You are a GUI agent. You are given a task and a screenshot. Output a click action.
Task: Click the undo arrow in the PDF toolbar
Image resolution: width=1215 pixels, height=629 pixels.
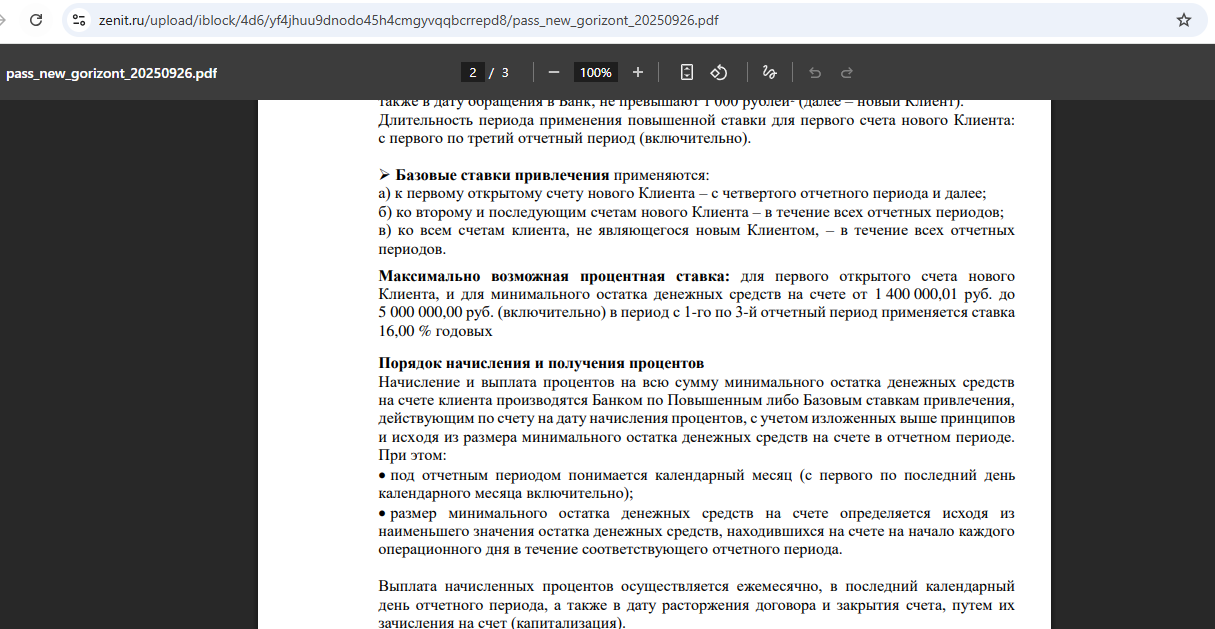click(x=815, y=72)
